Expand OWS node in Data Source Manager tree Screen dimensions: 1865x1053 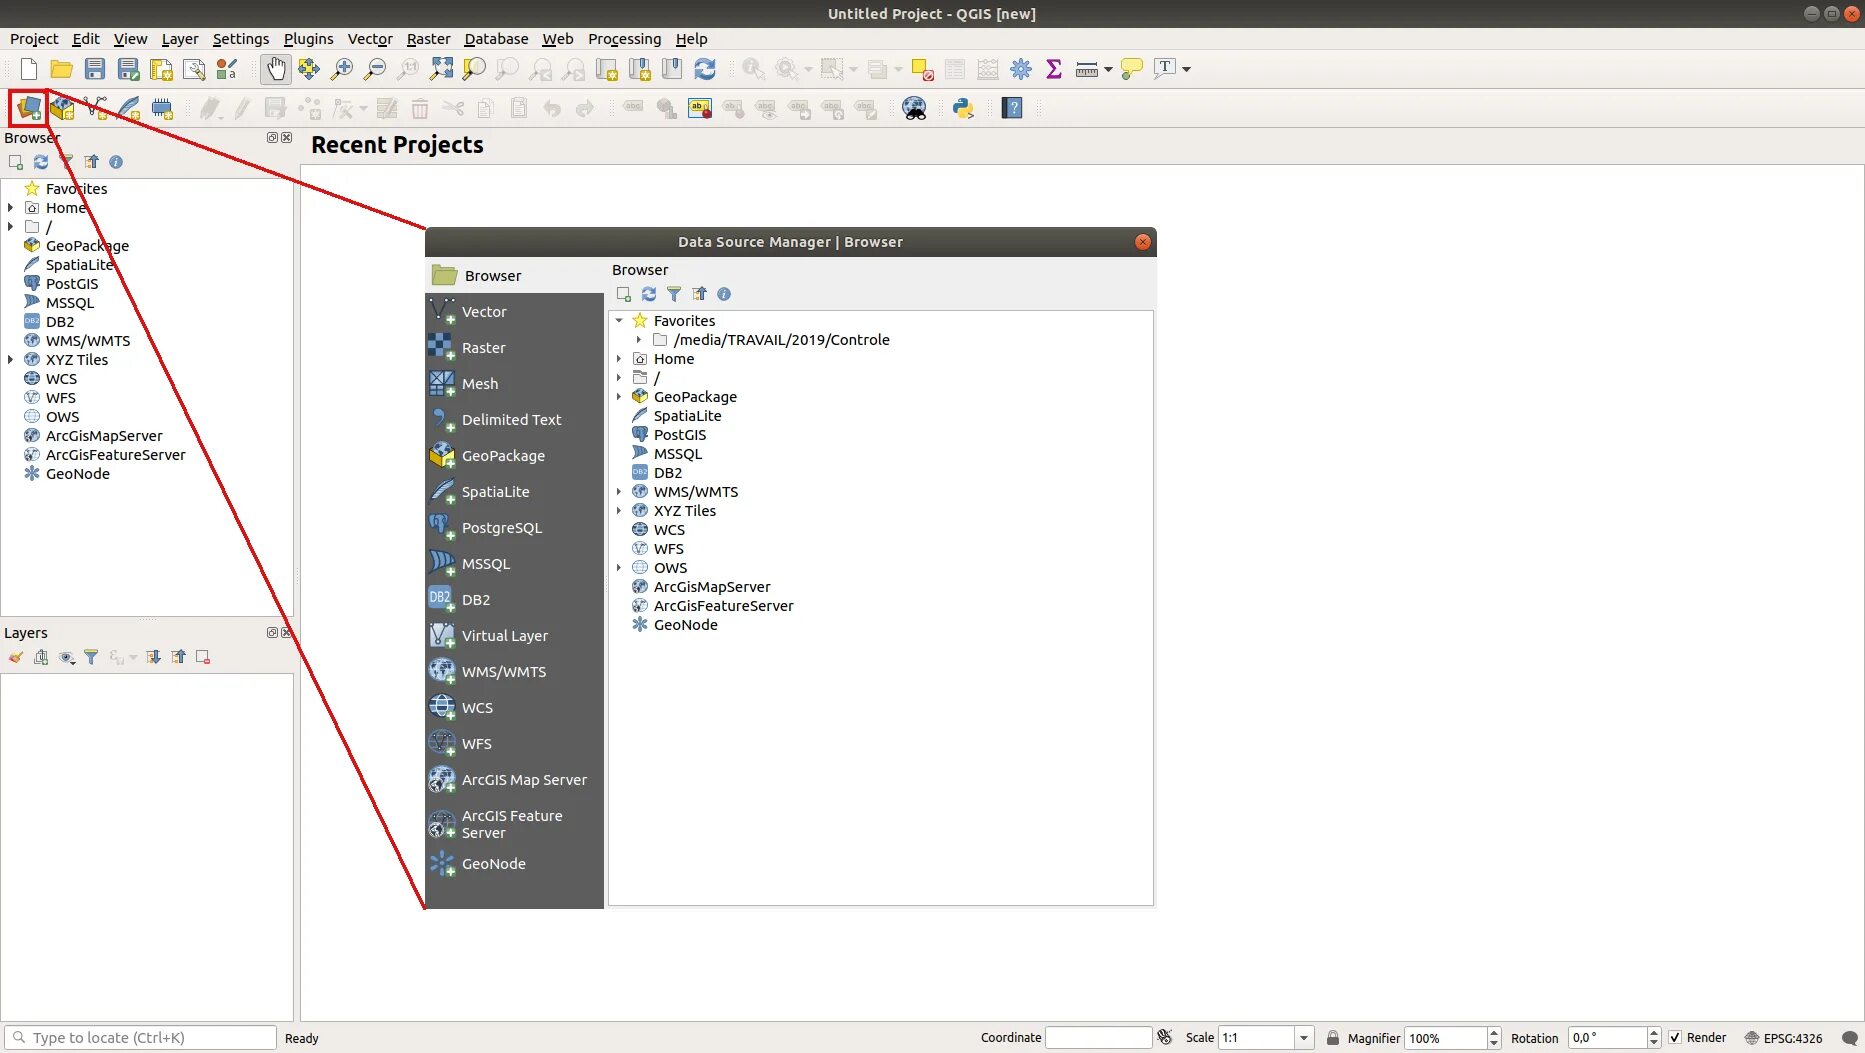619,568
